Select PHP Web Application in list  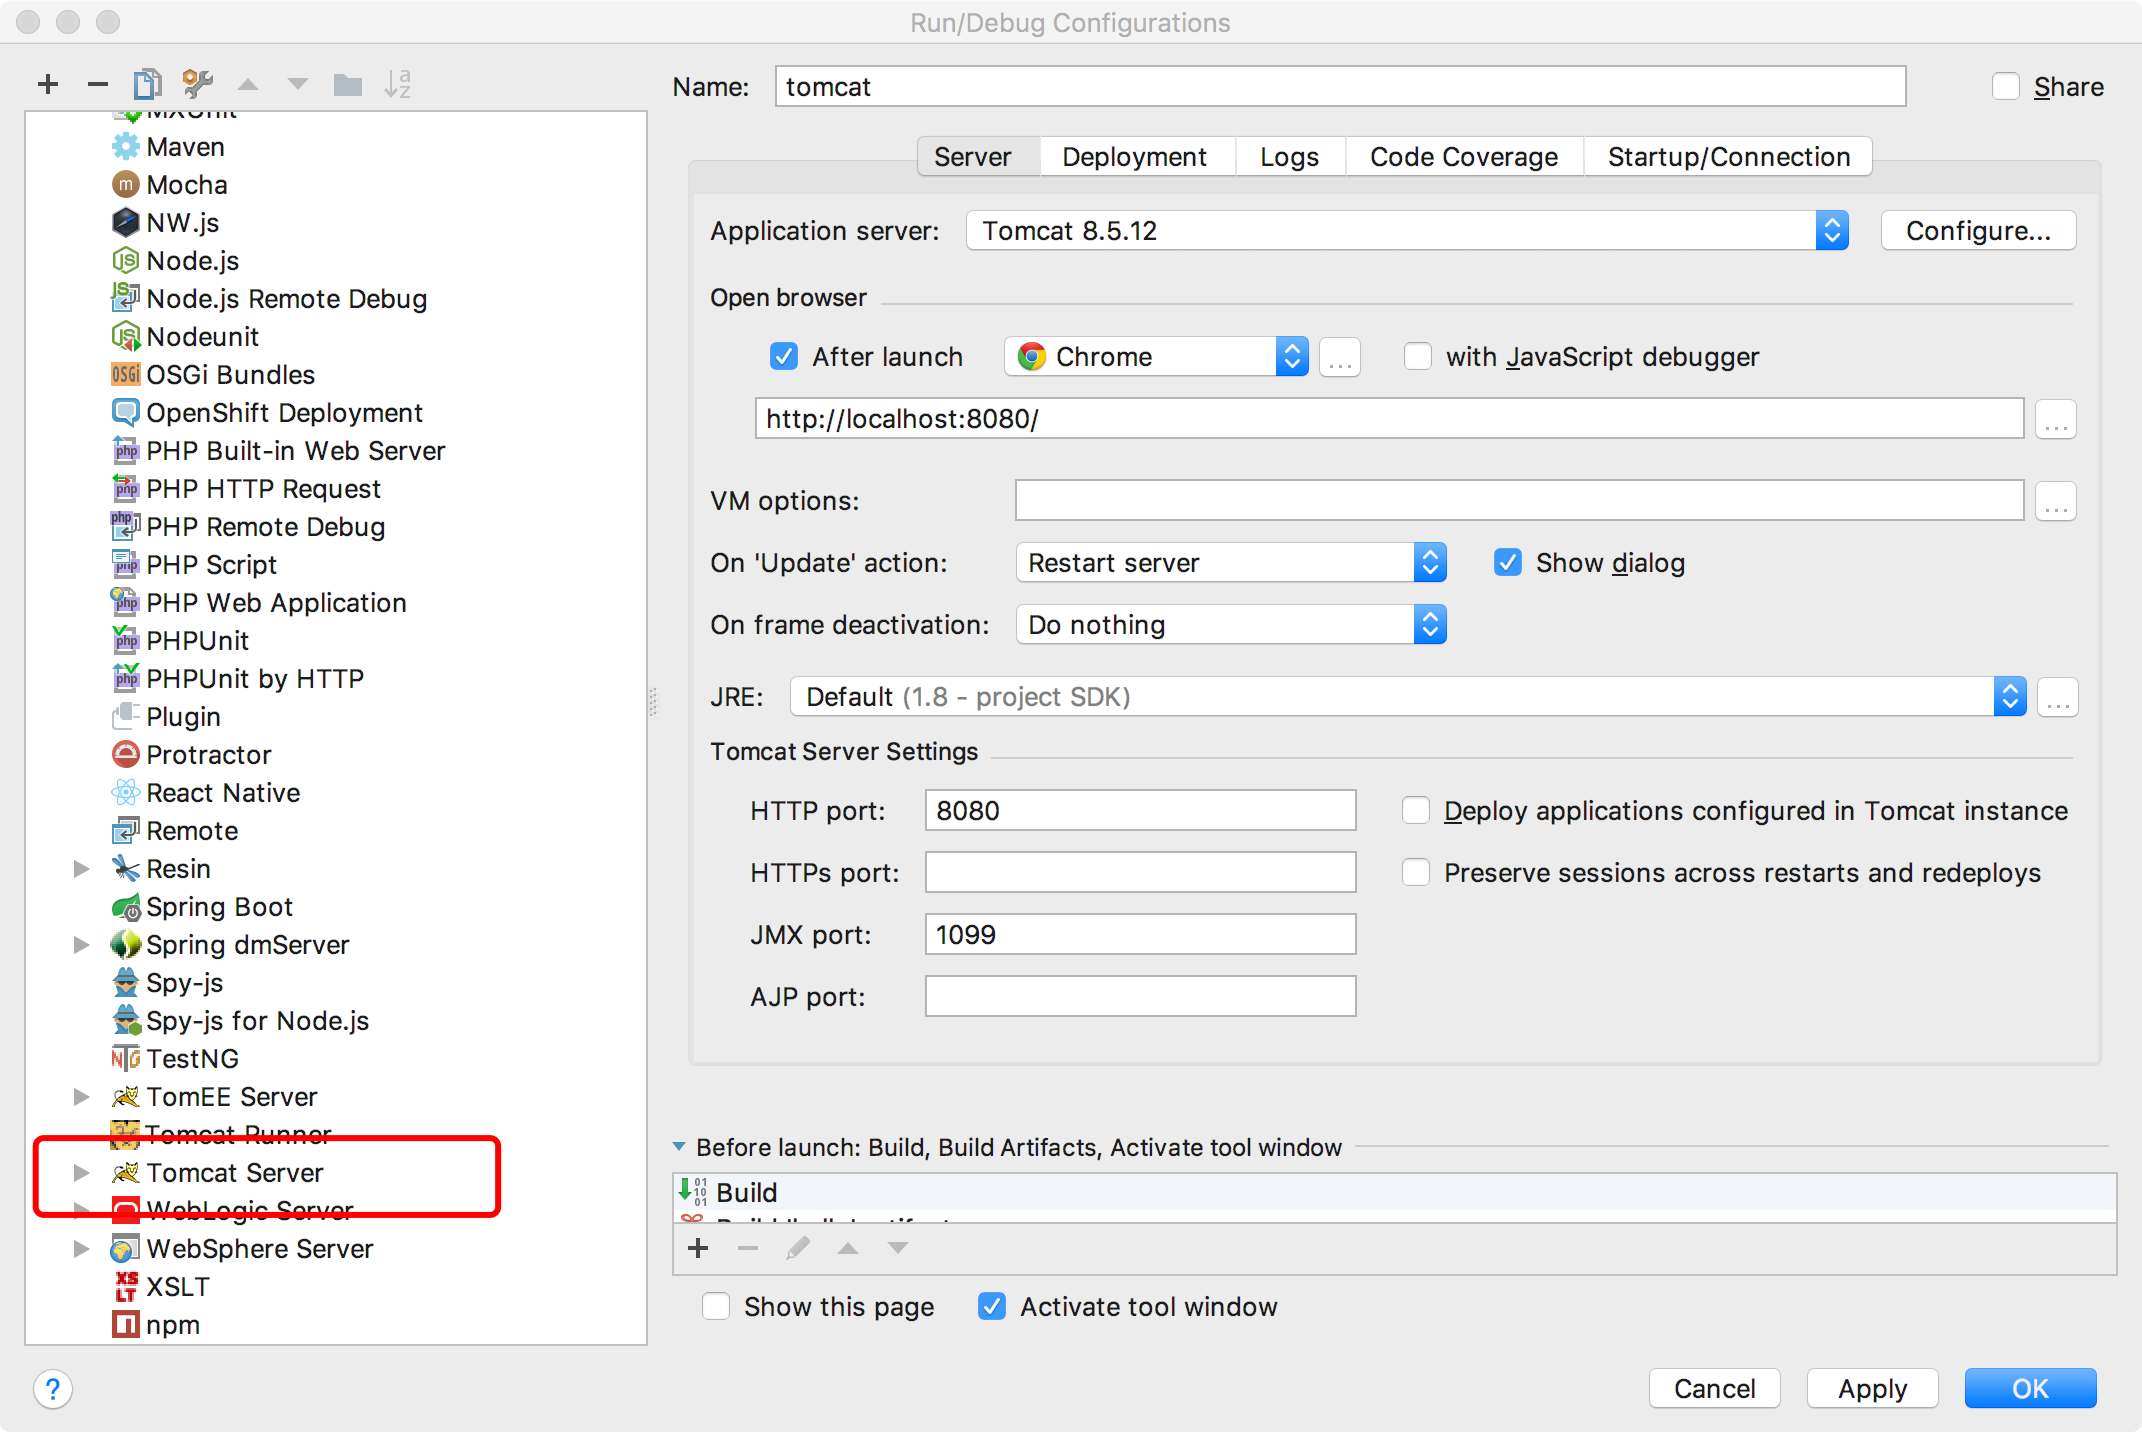coord(276,603)
